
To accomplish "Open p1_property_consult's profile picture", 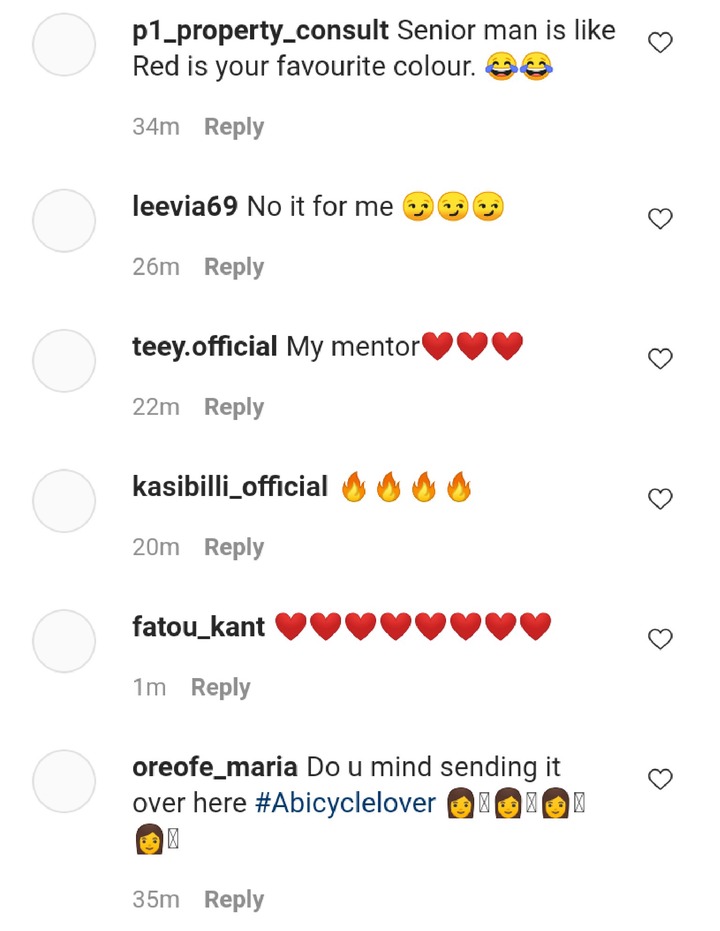I will [x=64, y=45].
